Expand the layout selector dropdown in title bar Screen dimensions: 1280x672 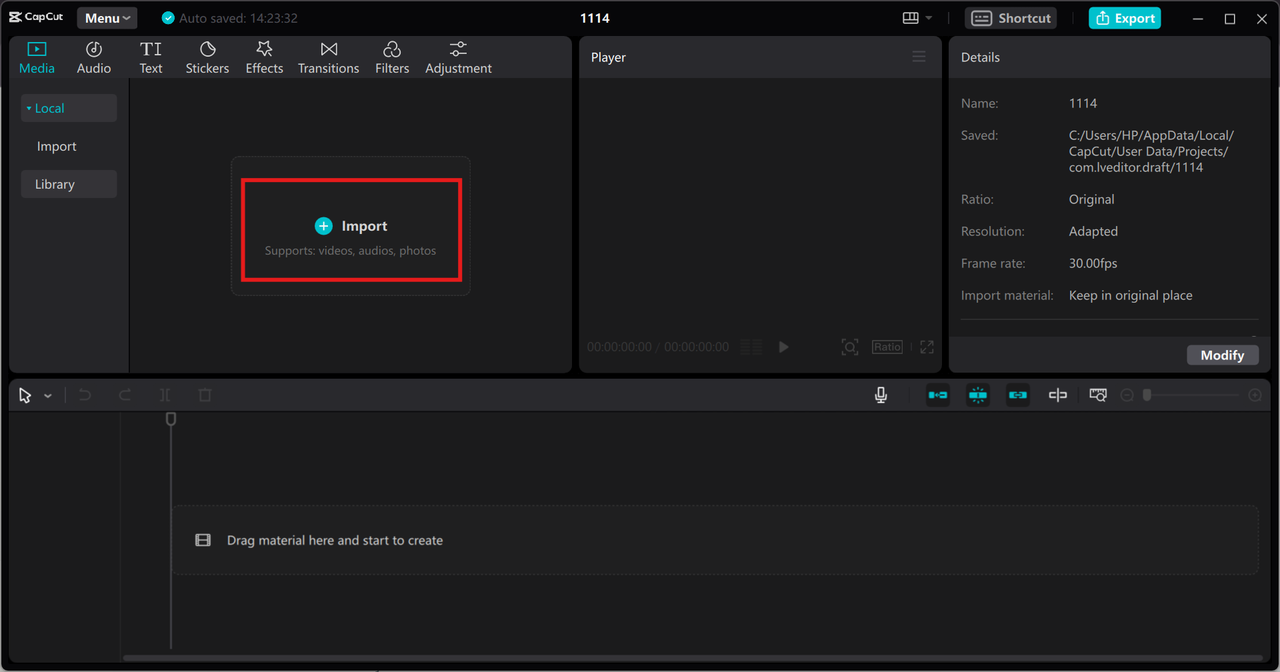pyautogui.click(x=917, y=18)
